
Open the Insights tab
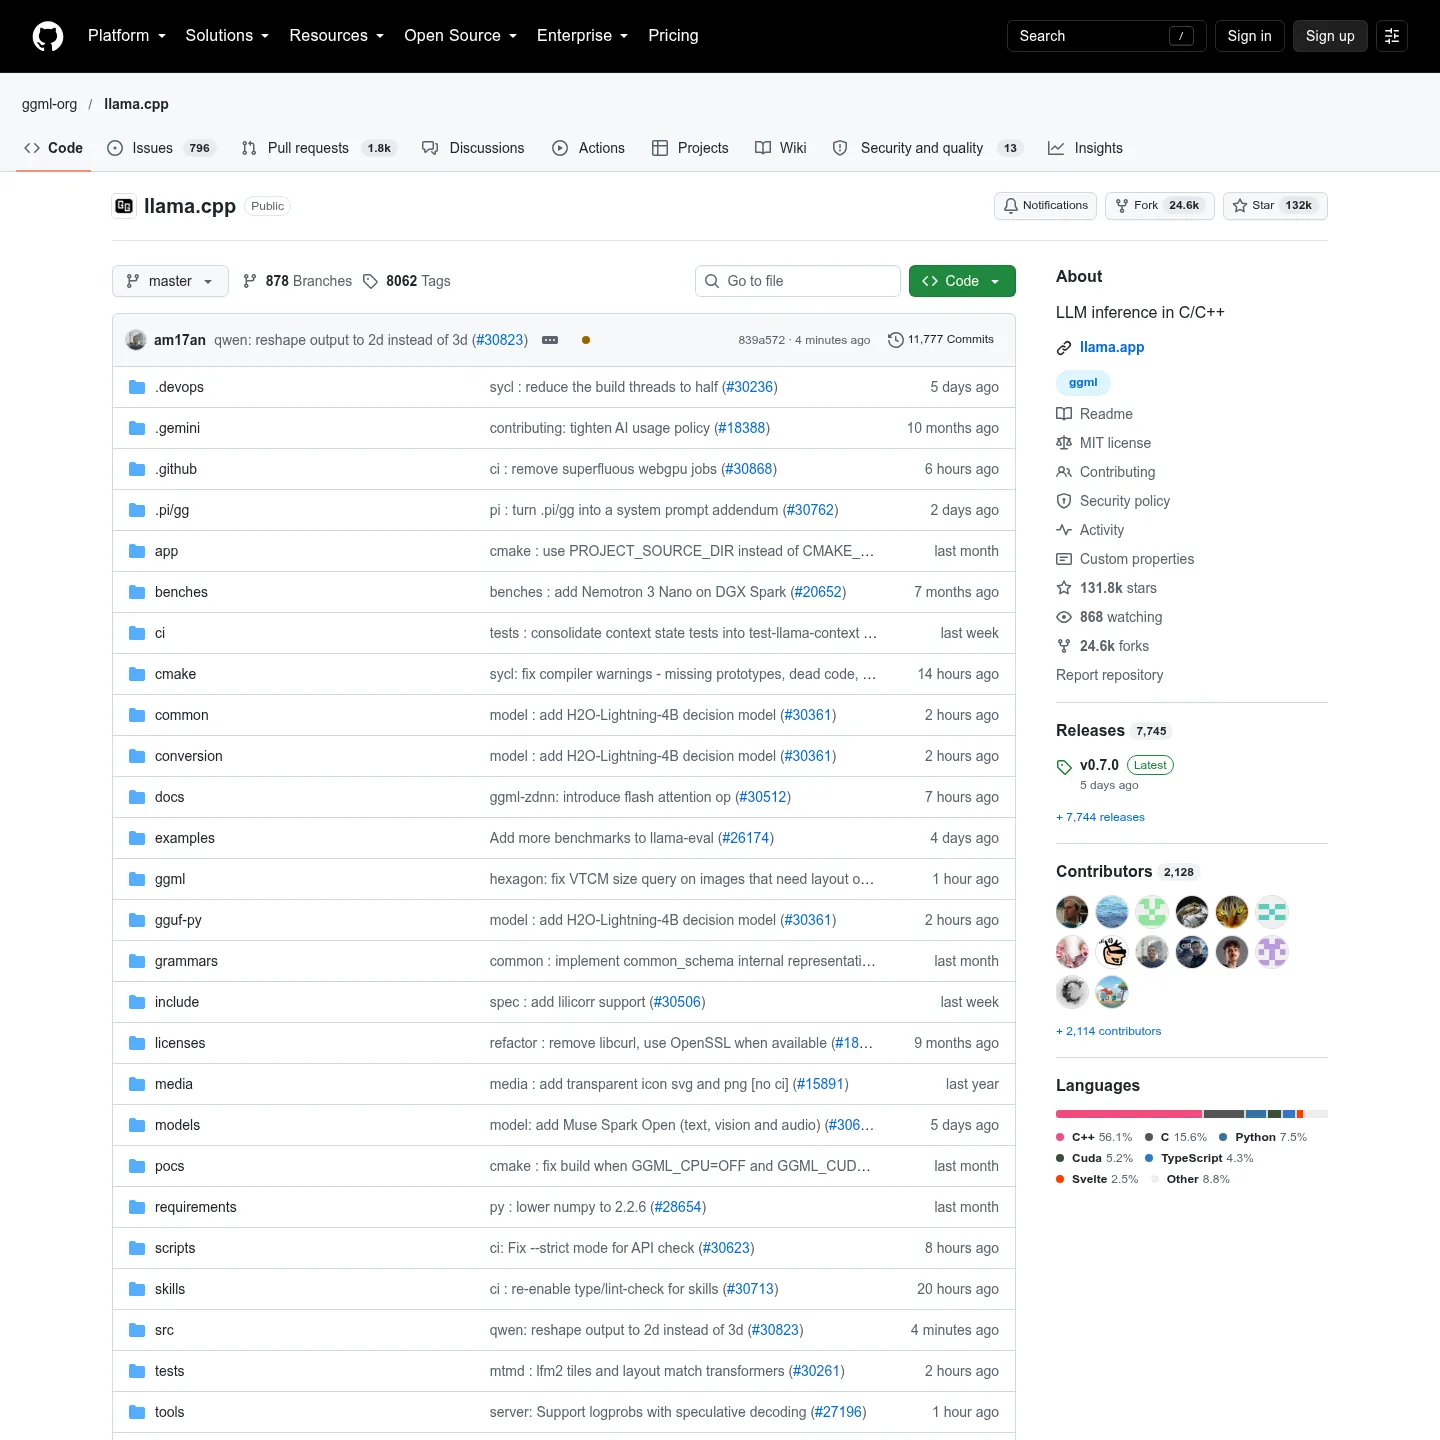tap(1085, 148)
